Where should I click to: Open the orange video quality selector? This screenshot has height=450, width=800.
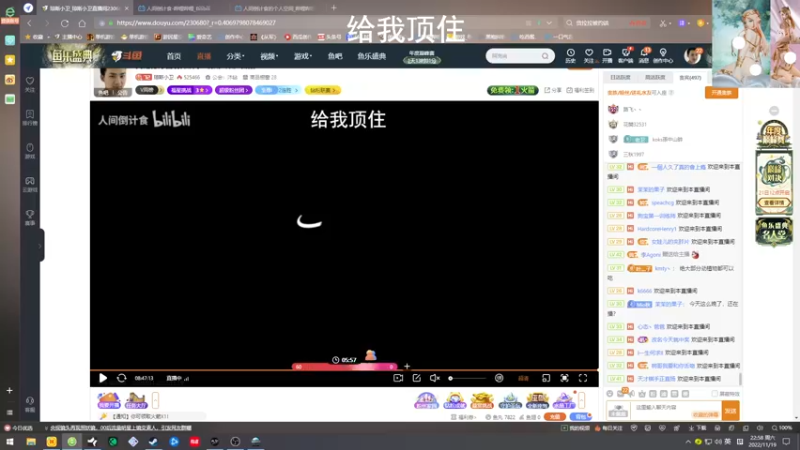(523, 379)
